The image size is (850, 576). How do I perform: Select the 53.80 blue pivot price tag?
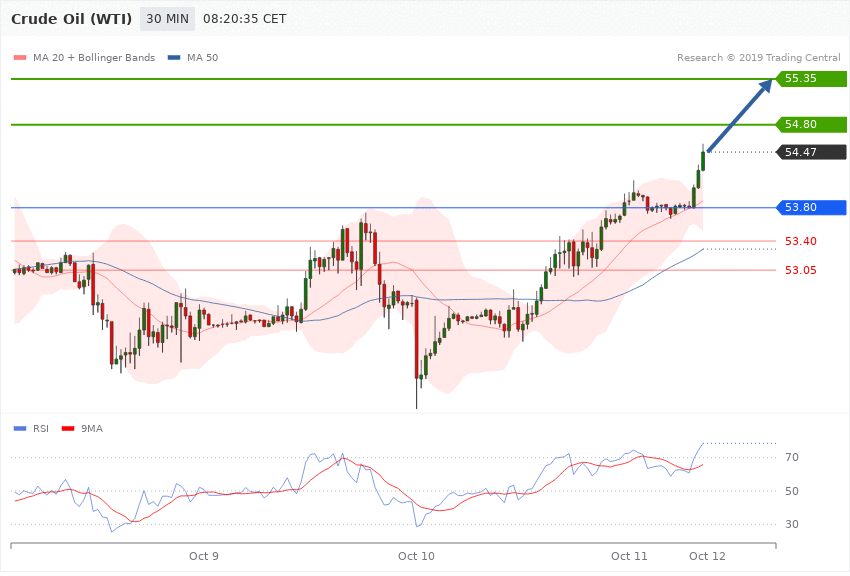pos(812,208)
